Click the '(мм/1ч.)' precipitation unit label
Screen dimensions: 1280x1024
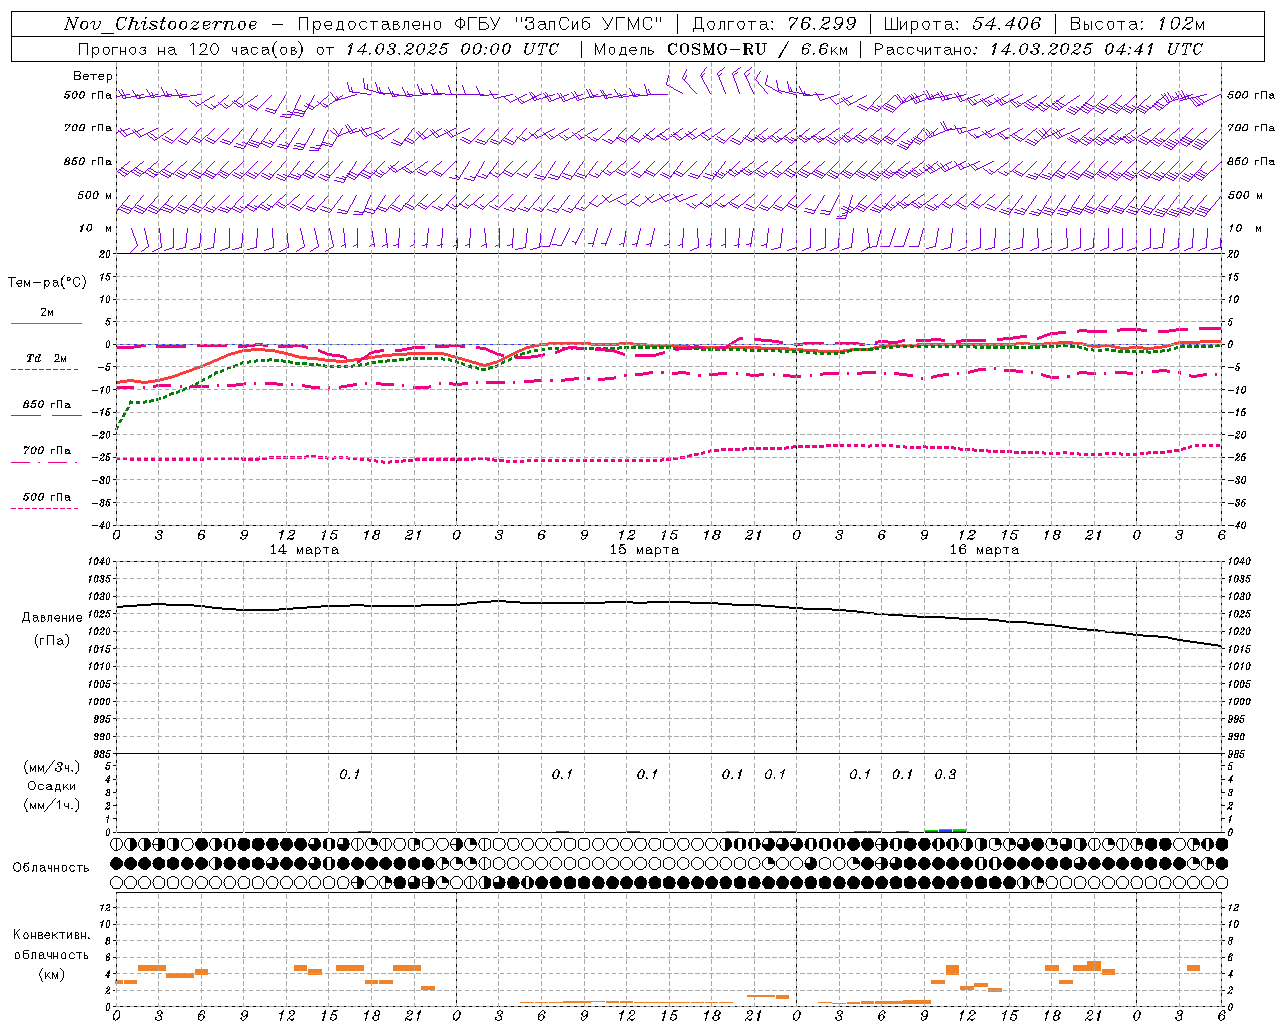[52, 805]
